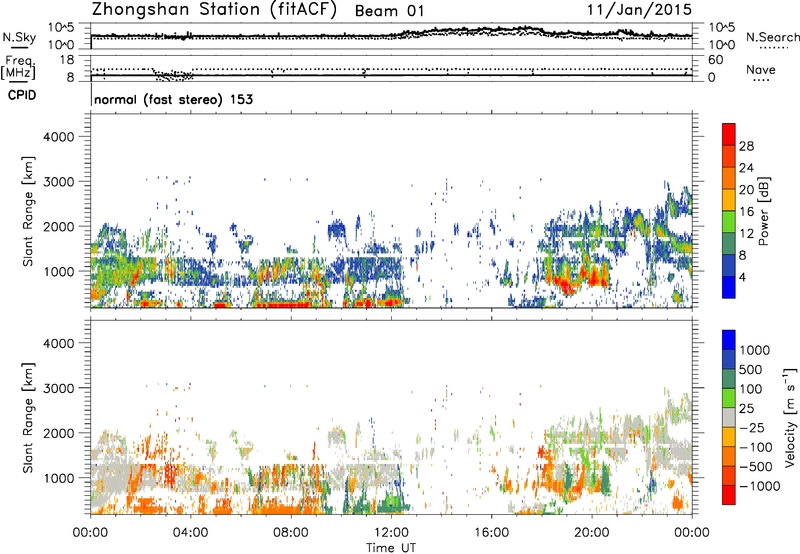Viewport: 800px width, 554px height.
Task: Click the dotted line sample under Nave
Action: coord(761,81)
